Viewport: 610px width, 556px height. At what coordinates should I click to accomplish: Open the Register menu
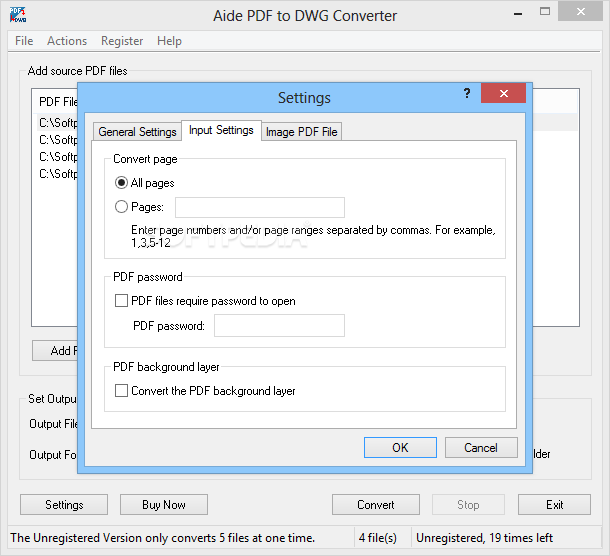pos(122,41)
